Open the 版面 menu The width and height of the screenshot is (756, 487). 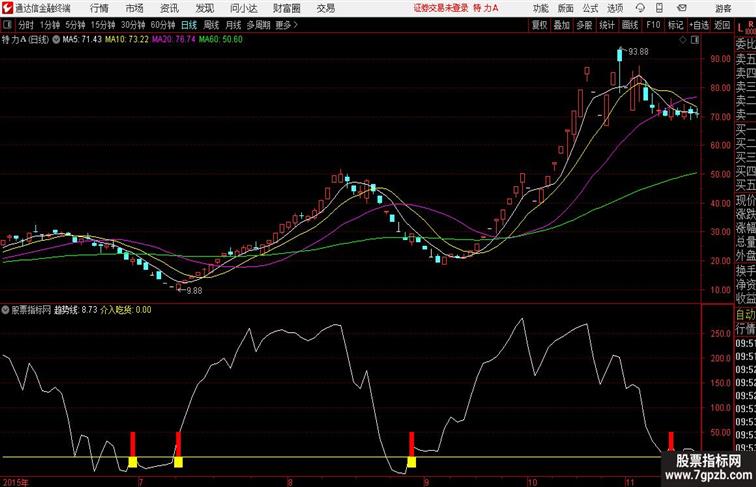(566, 8)
